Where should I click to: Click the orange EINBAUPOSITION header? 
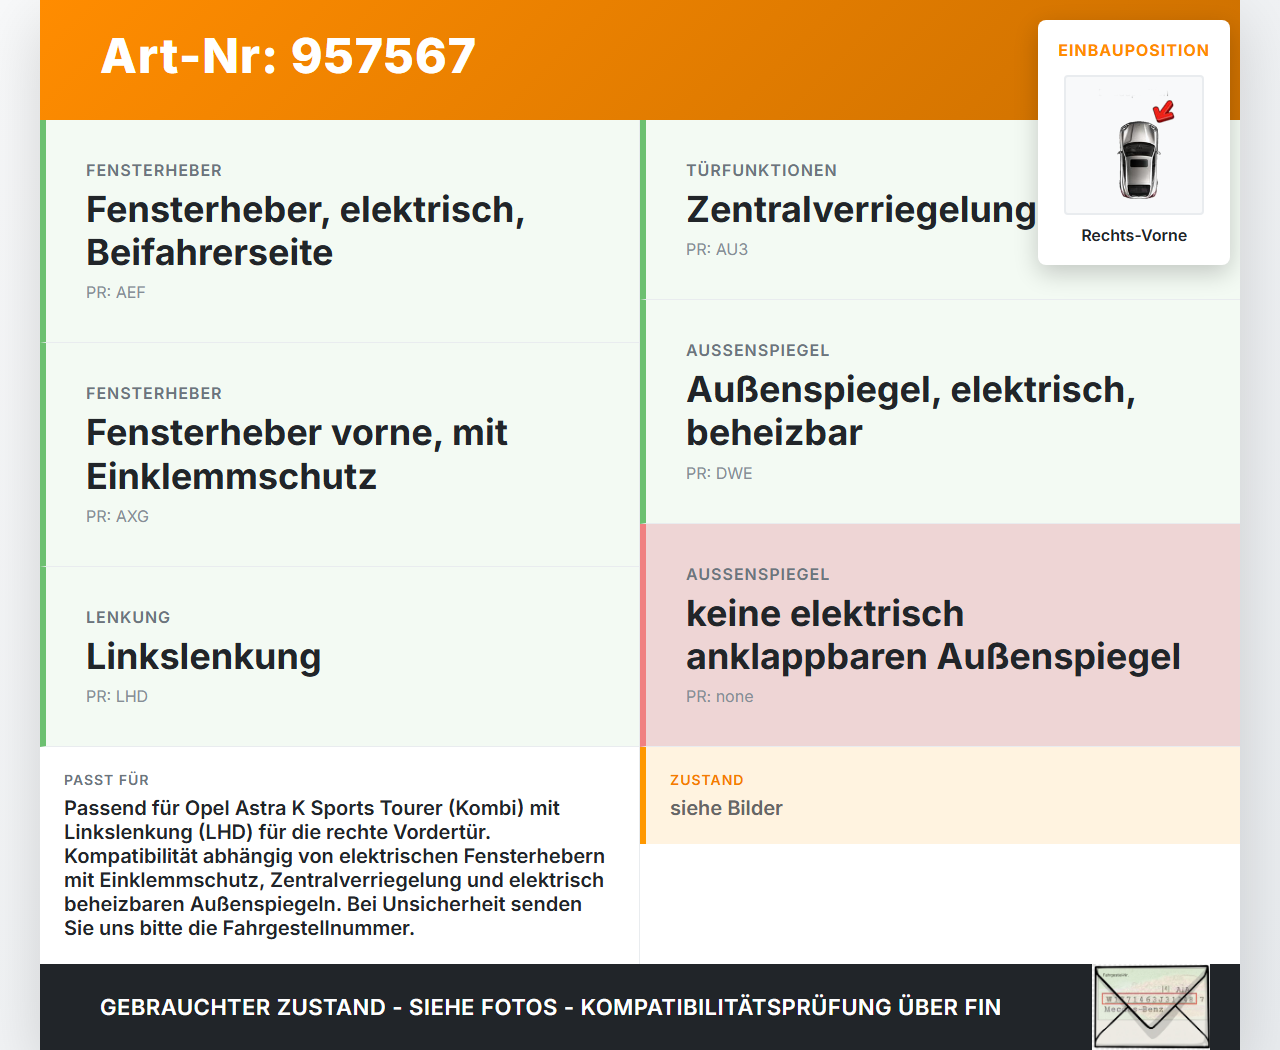[x=1133, y=50]
